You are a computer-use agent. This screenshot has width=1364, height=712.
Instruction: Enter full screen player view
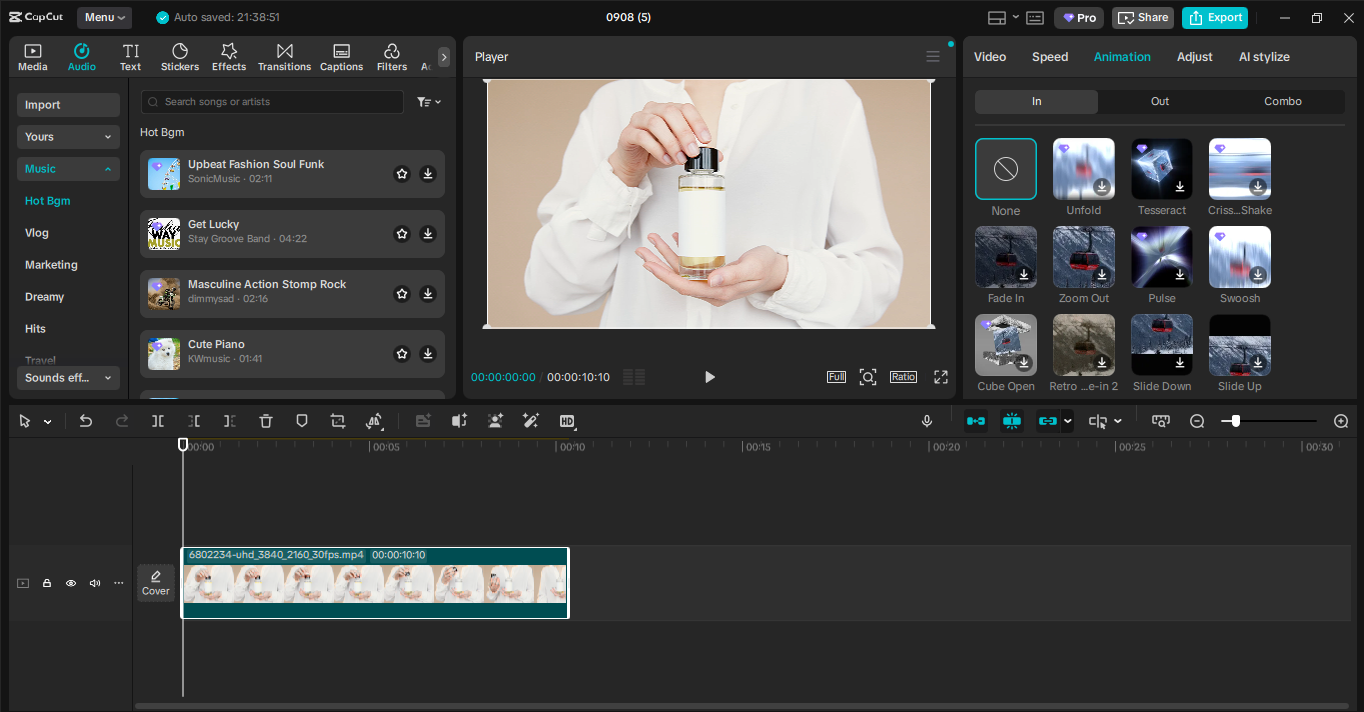click(x=940, y=377)
